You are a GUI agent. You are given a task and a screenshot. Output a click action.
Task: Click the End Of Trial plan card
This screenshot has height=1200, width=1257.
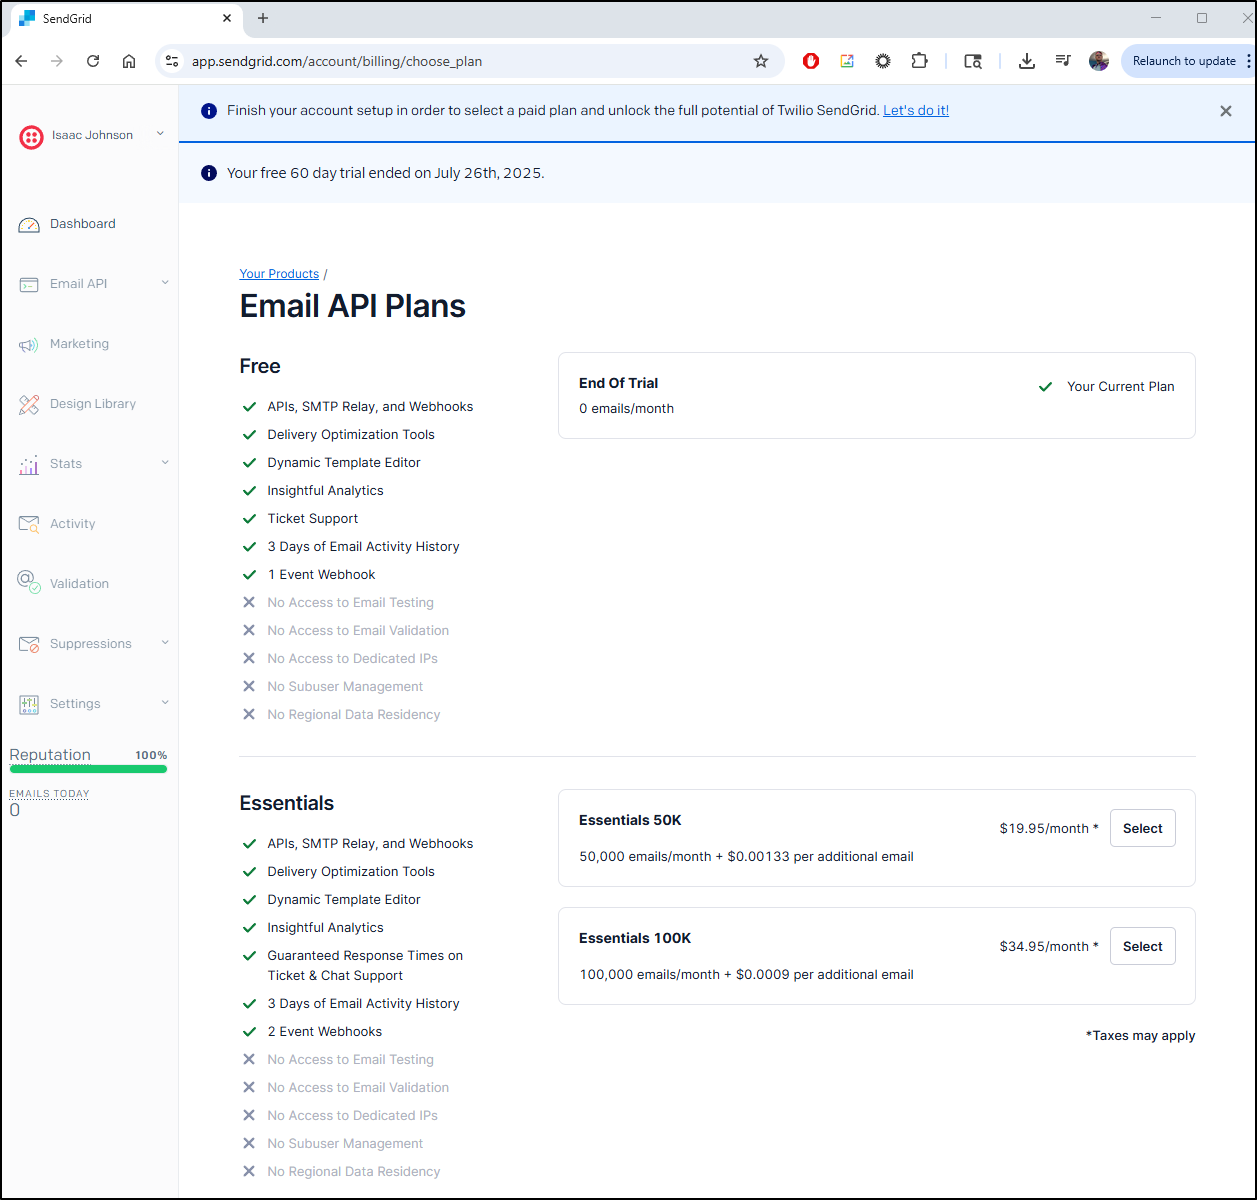pyautogui.click(x=876, y=395)
